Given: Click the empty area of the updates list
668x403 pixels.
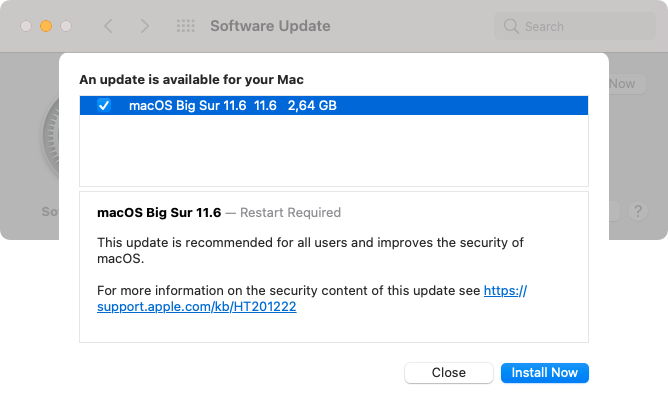Looking at the screenshot, I should click(333, 150).
